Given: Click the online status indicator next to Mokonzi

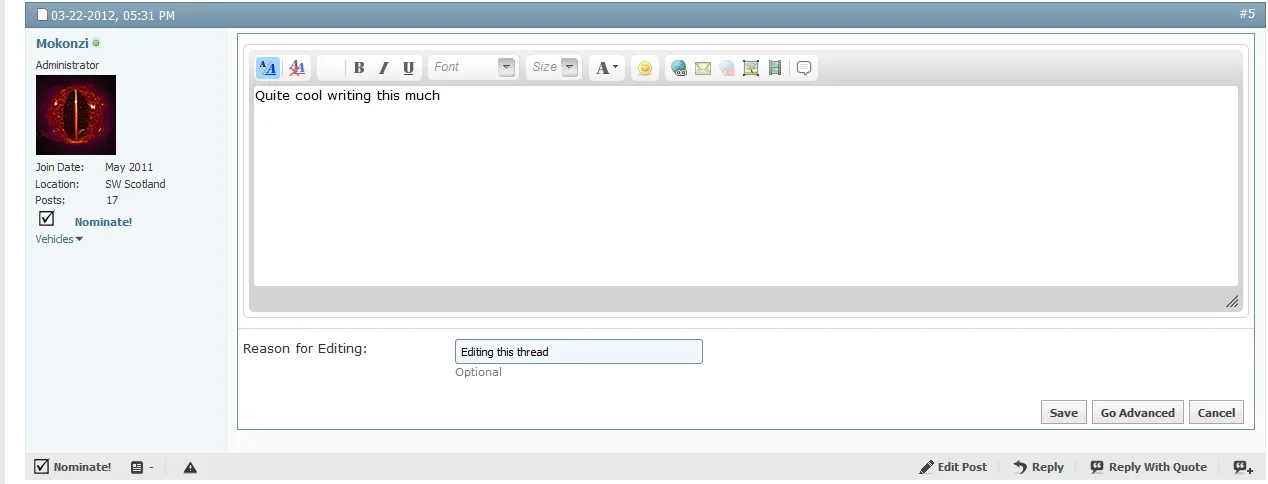Looking at the screenshot, I should [97, 43].
